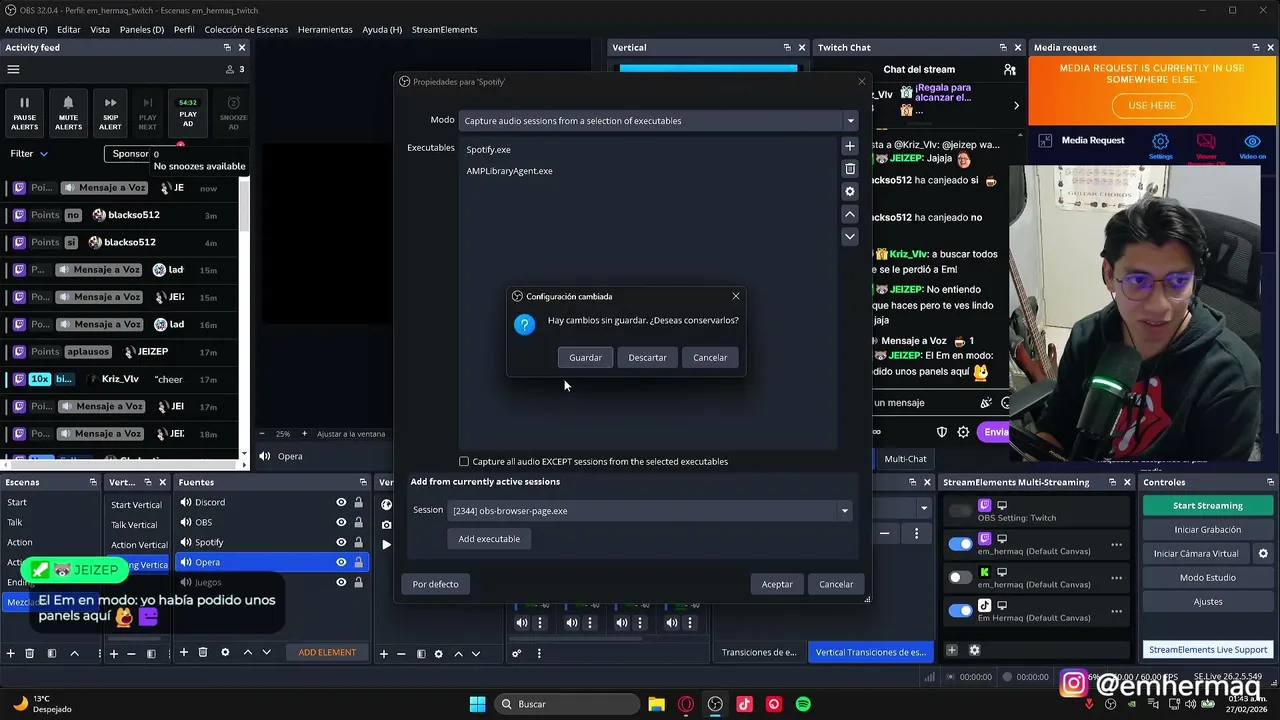Open options for Kick em_hermaq output
The image size is (1280, 720).
pos(1116,577)
